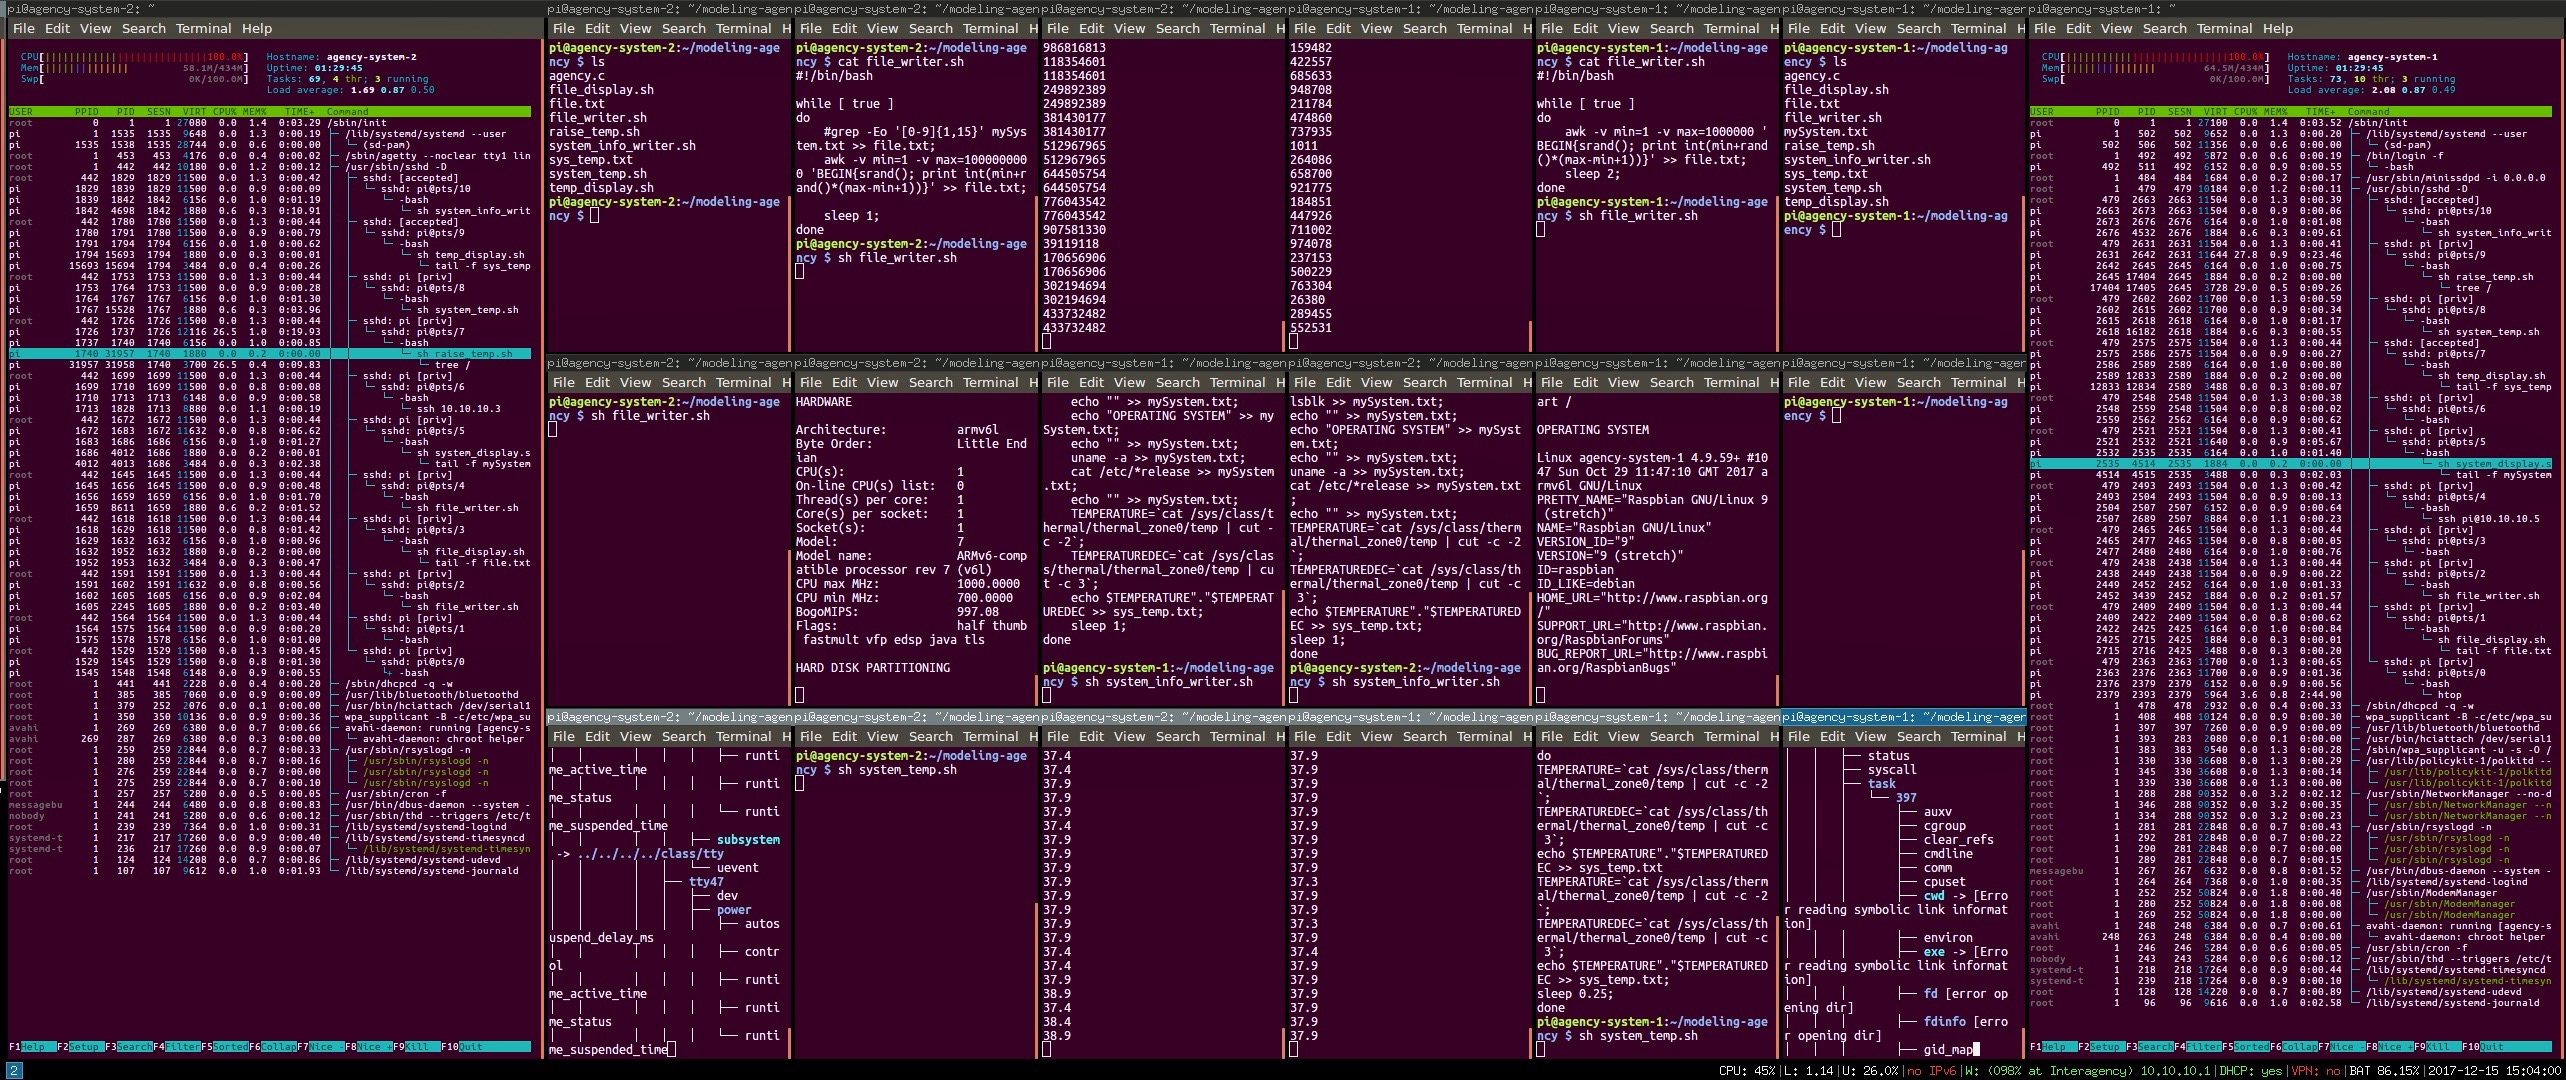Select highlighted 'sh system_display.s' row in agency-system-1 htop
2566x1080 pixels.
2292,464
